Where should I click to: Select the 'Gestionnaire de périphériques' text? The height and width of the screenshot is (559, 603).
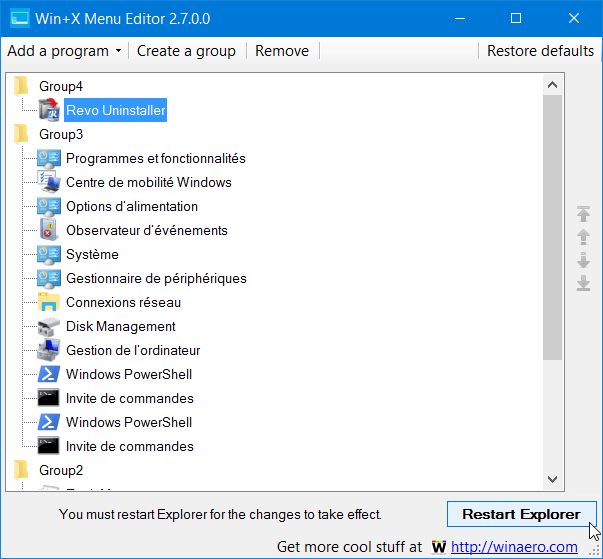156,278
